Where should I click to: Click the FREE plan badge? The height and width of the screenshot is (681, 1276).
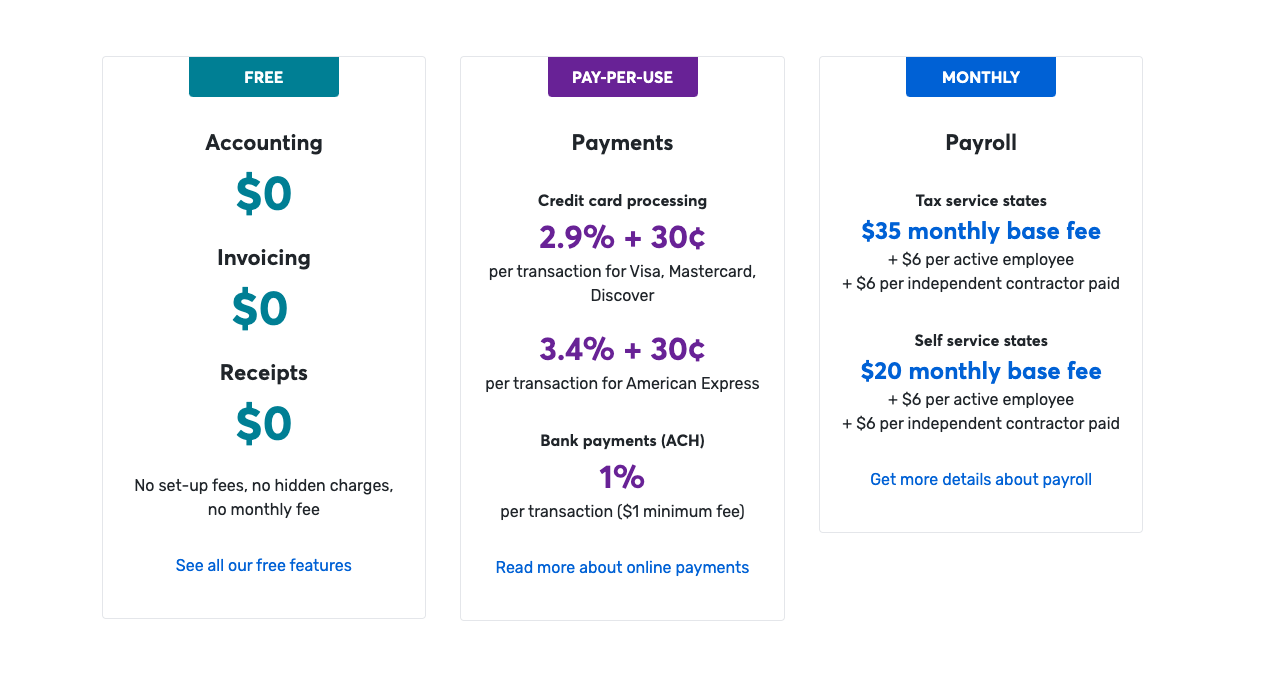click(264, 77)
